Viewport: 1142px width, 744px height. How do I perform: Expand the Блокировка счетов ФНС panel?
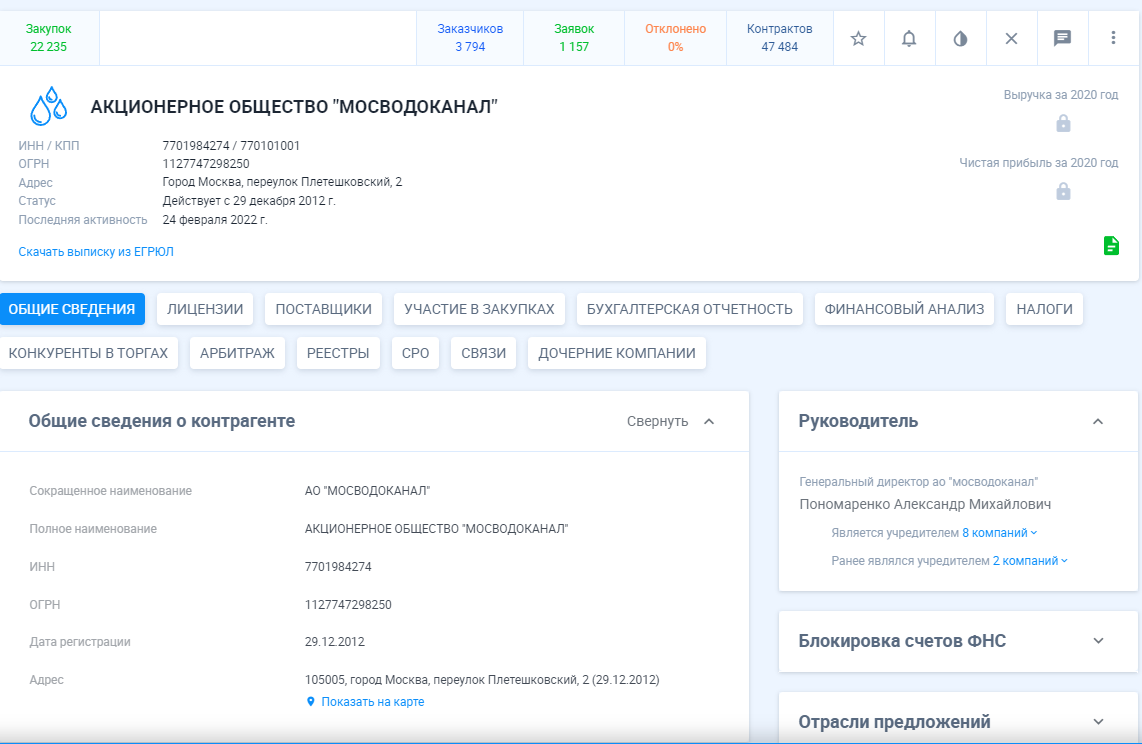point(1097,641)
